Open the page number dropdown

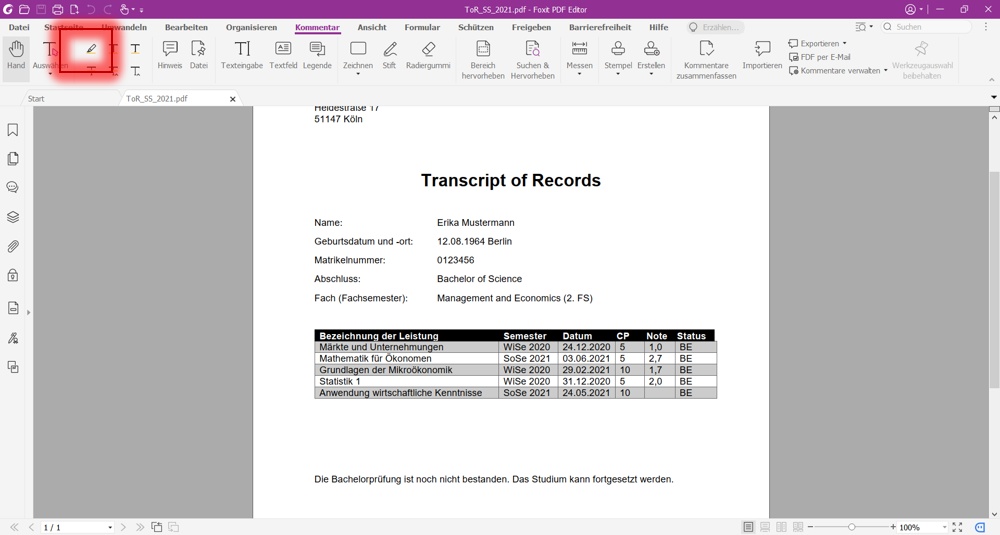110,527
